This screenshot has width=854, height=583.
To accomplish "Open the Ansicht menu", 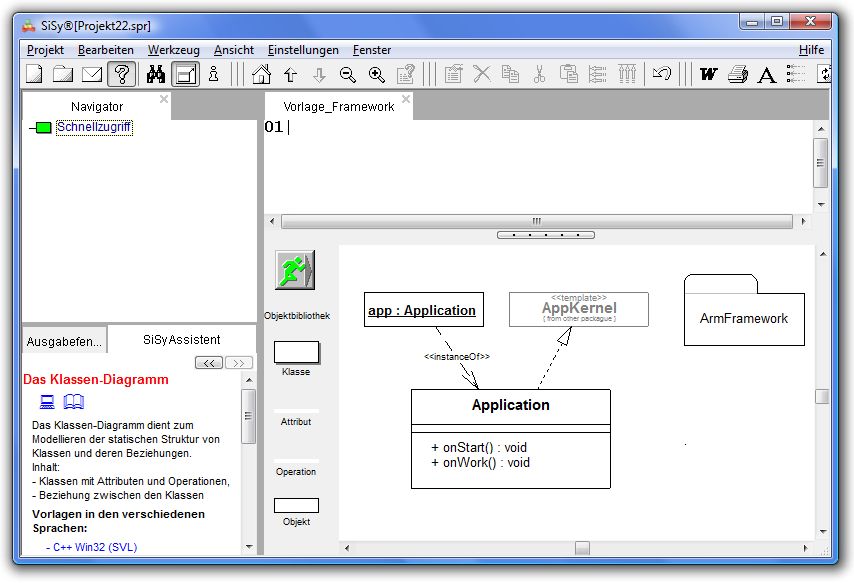I will [x=234, y=50].
